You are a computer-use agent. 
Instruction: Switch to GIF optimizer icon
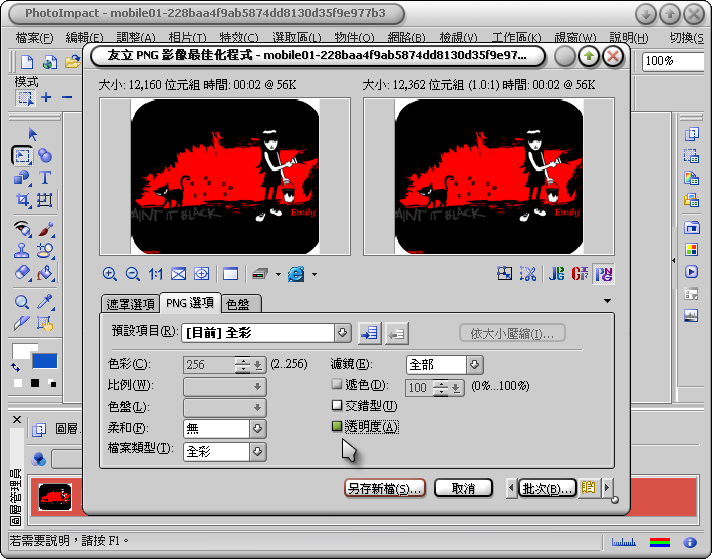[x=580, y=273]
